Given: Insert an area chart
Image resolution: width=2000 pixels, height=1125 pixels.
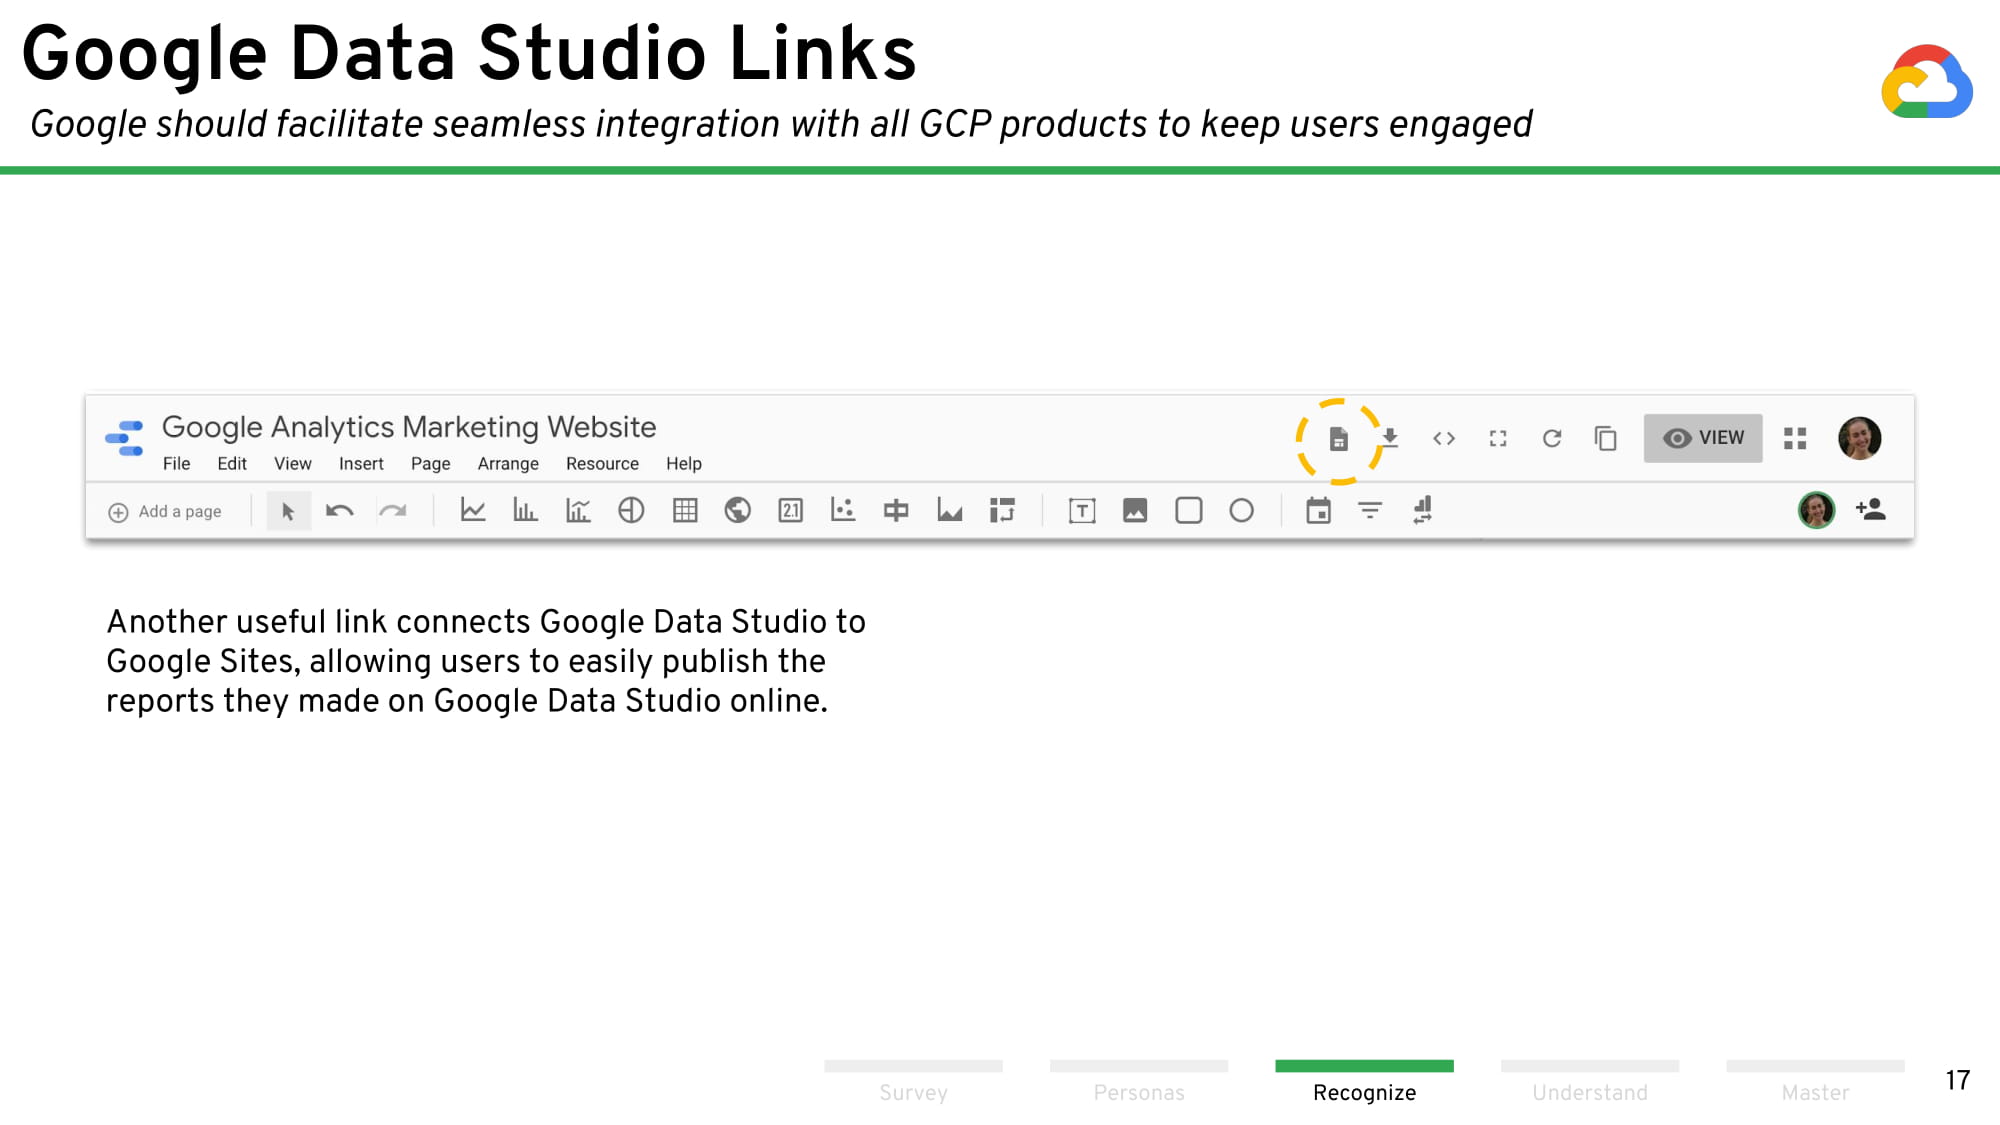Looking at the screenshot, I should click(x=949, y=510).
